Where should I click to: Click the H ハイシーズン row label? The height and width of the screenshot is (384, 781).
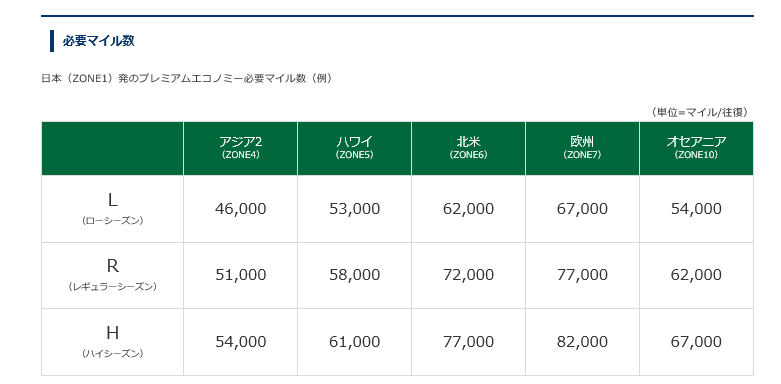pos(113,342)
